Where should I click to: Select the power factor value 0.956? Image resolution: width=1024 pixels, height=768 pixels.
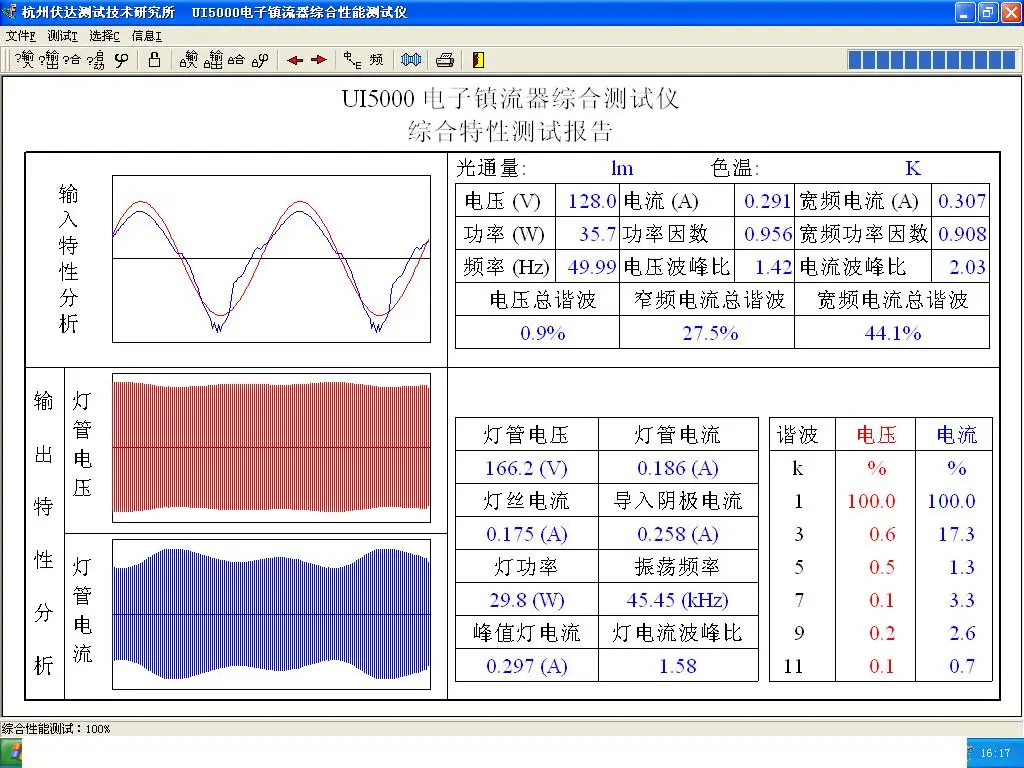coord(767,234)
